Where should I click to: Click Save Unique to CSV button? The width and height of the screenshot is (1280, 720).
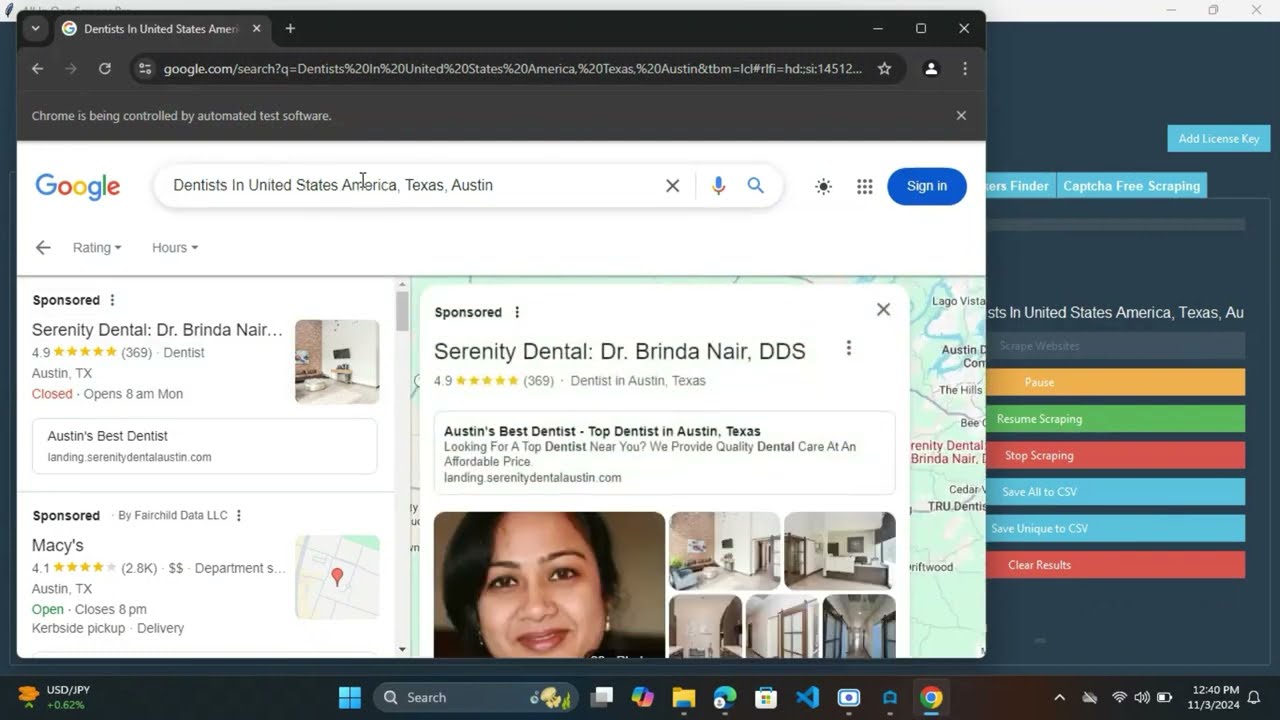coord(1115,528)
